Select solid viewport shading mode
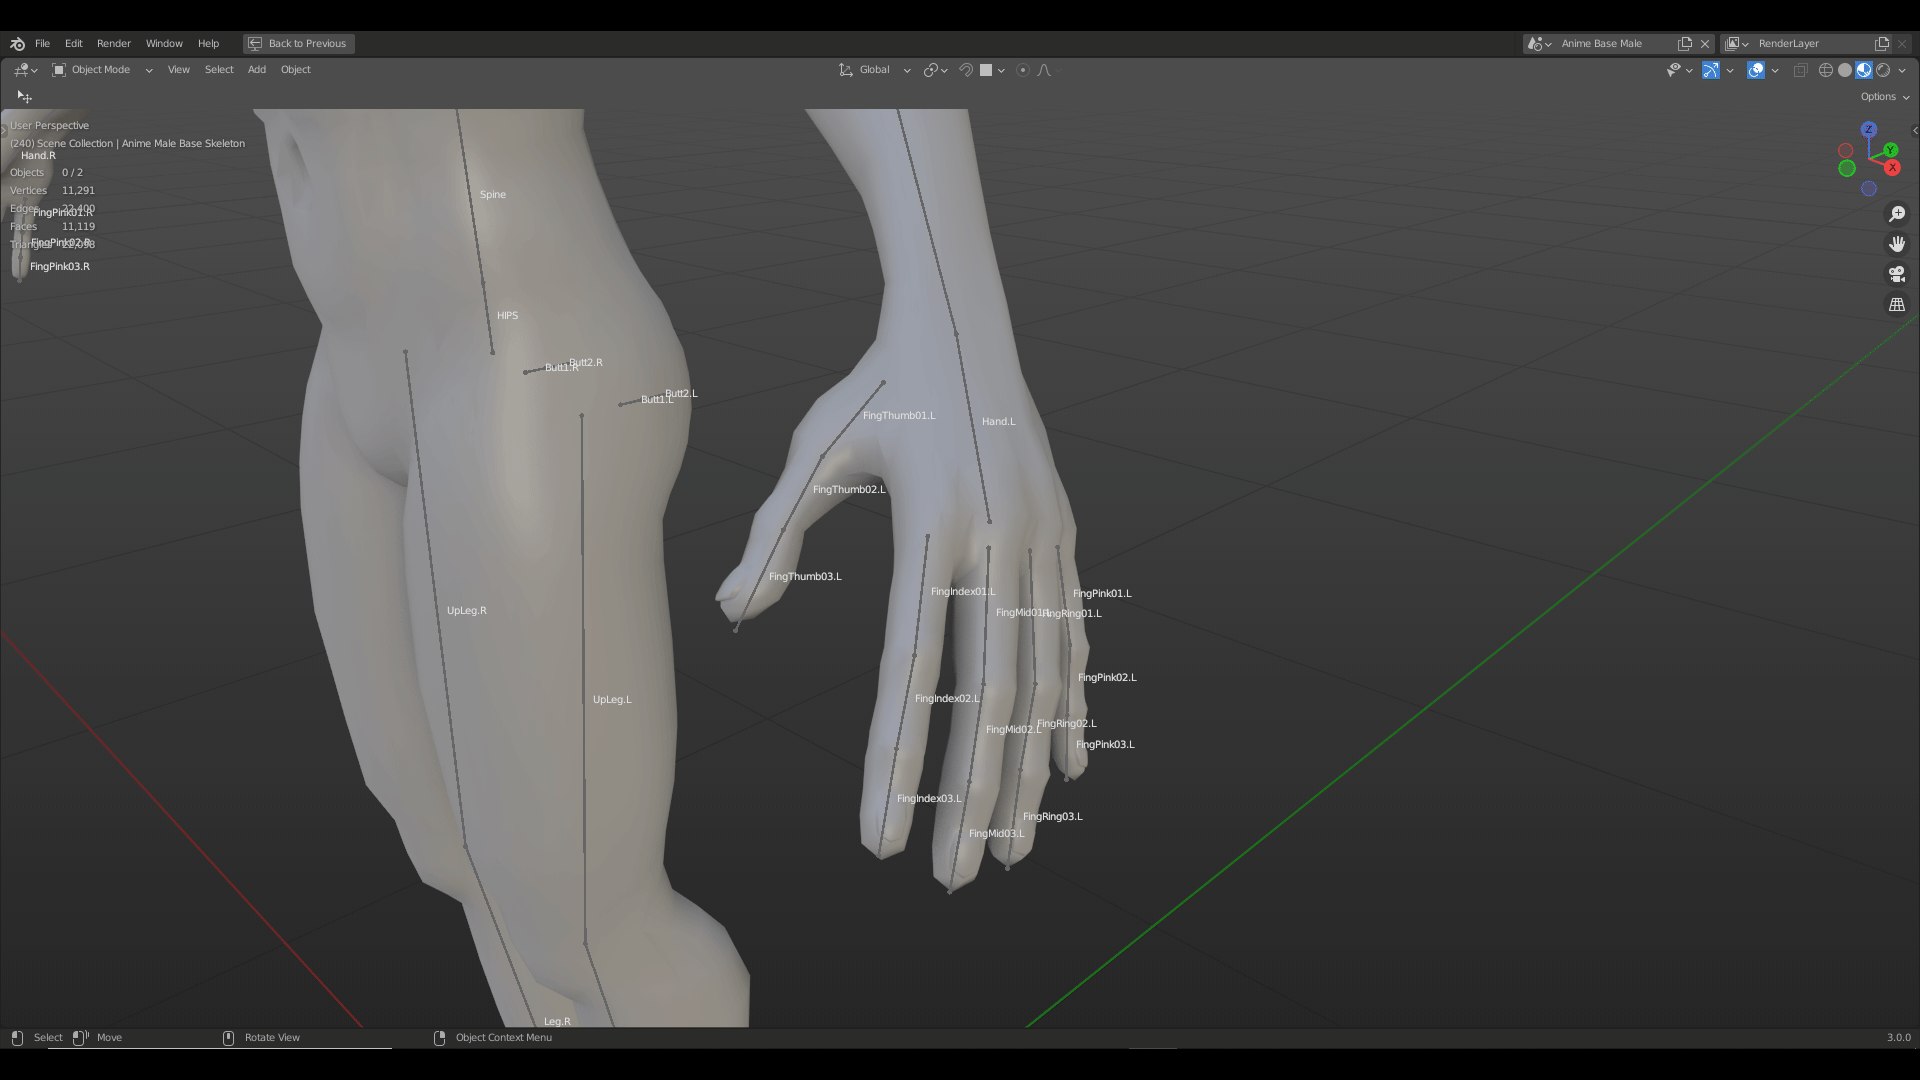The height and width of the screenshot is (1080, 1920). (x=1845, y=70)
